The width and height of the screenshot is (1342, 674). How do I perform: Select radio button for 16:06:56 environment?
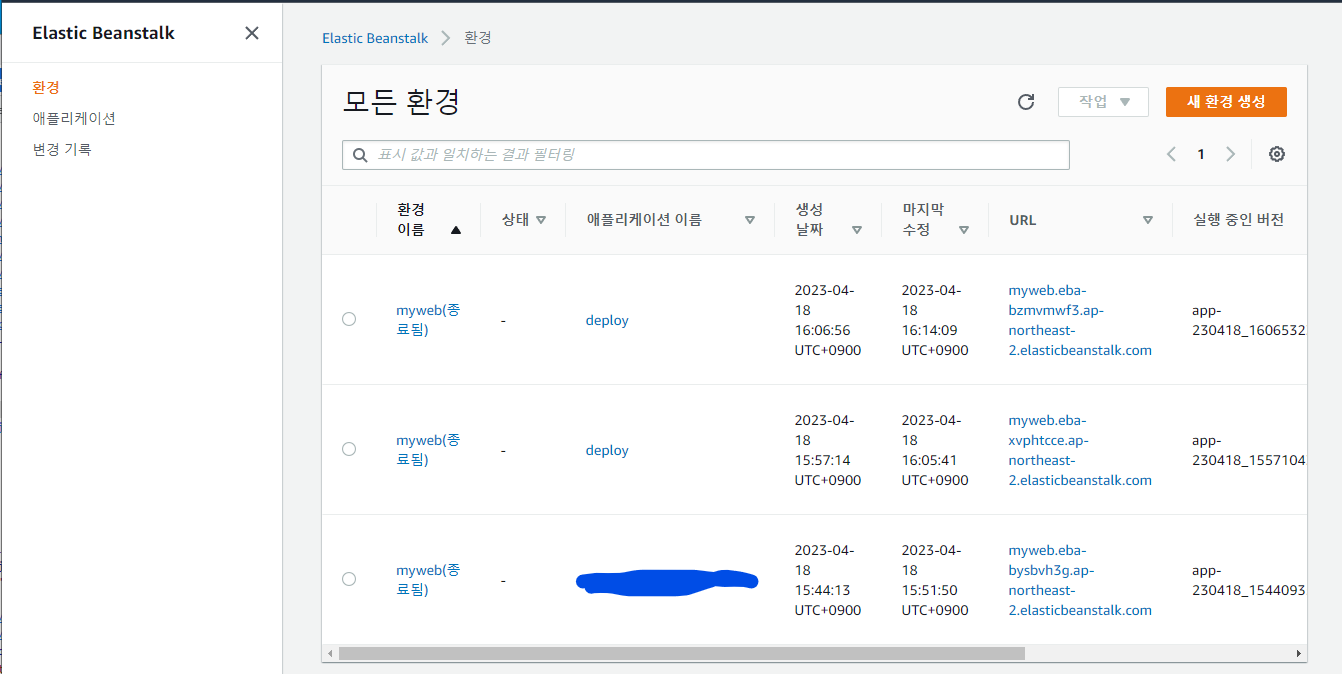tap(349, 319)
